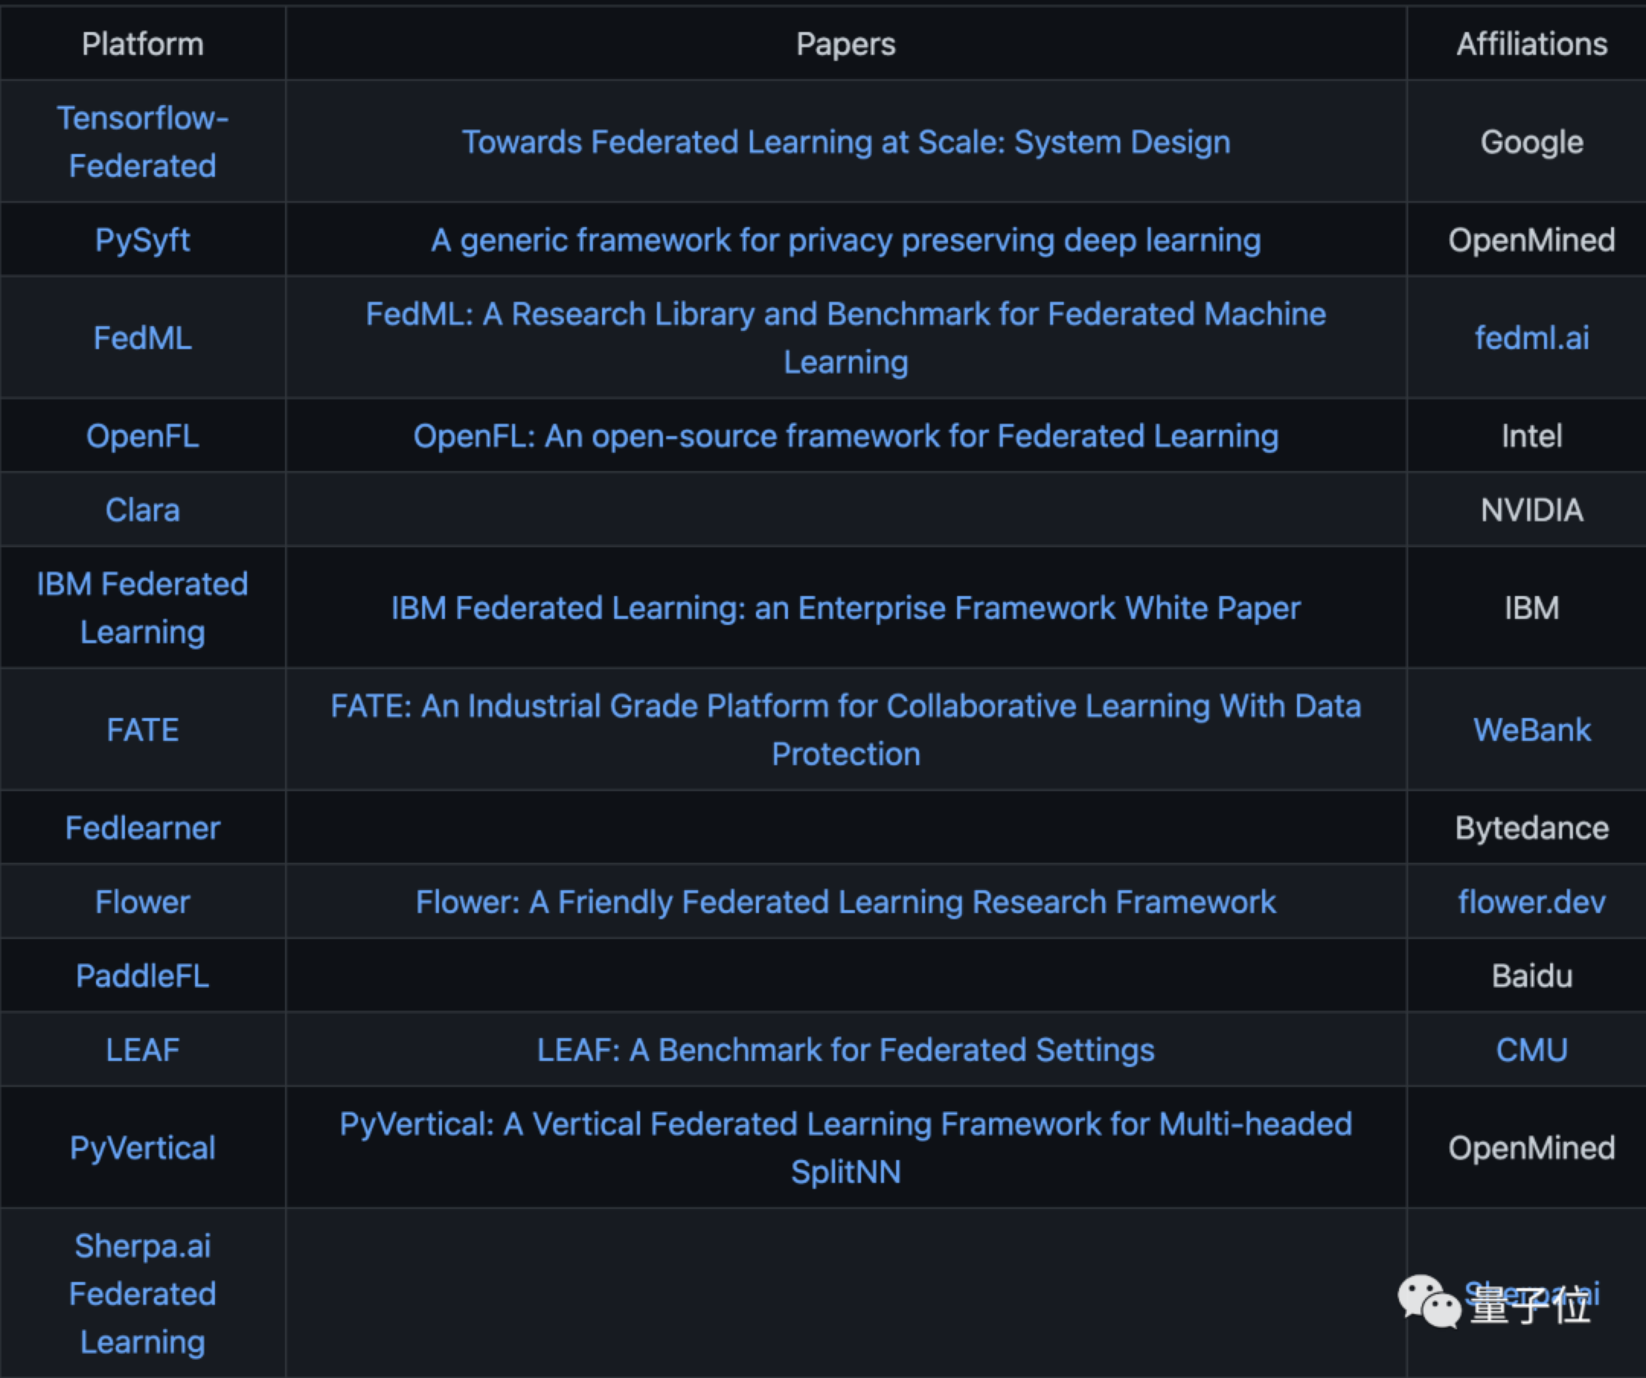This screenshot has height=1378, width=1646.
Task: Open the IBM Federated Learning platform link
Action: click(x=143, y=608)
